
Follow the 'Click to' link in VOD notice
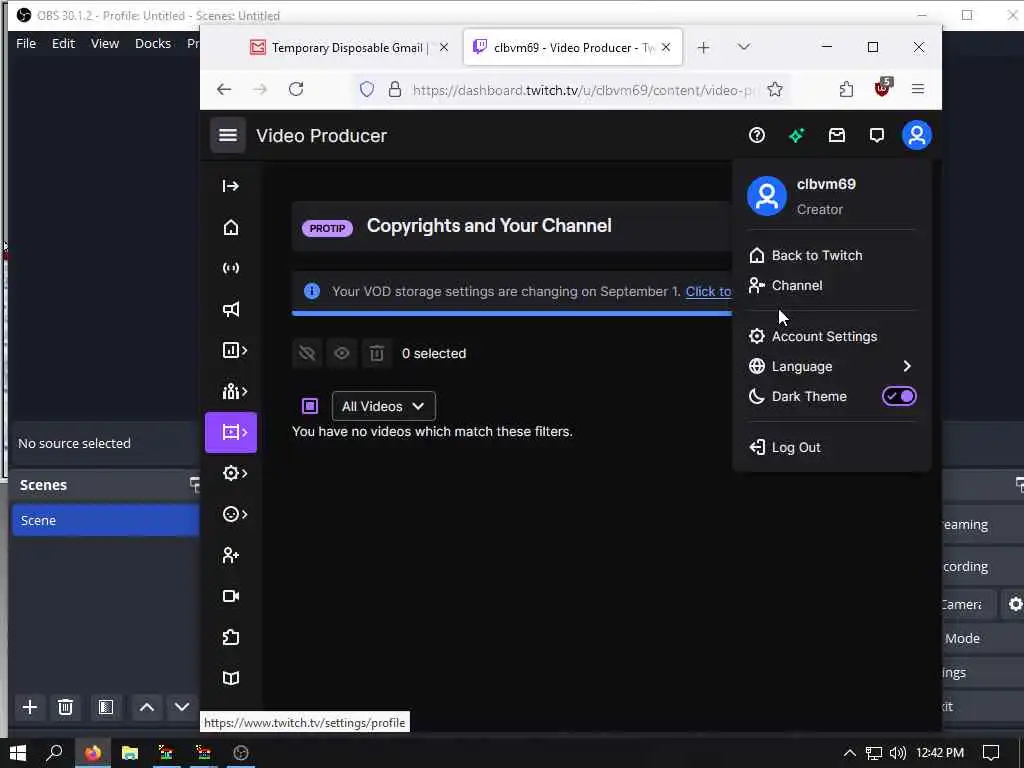[x=709, y=292]
